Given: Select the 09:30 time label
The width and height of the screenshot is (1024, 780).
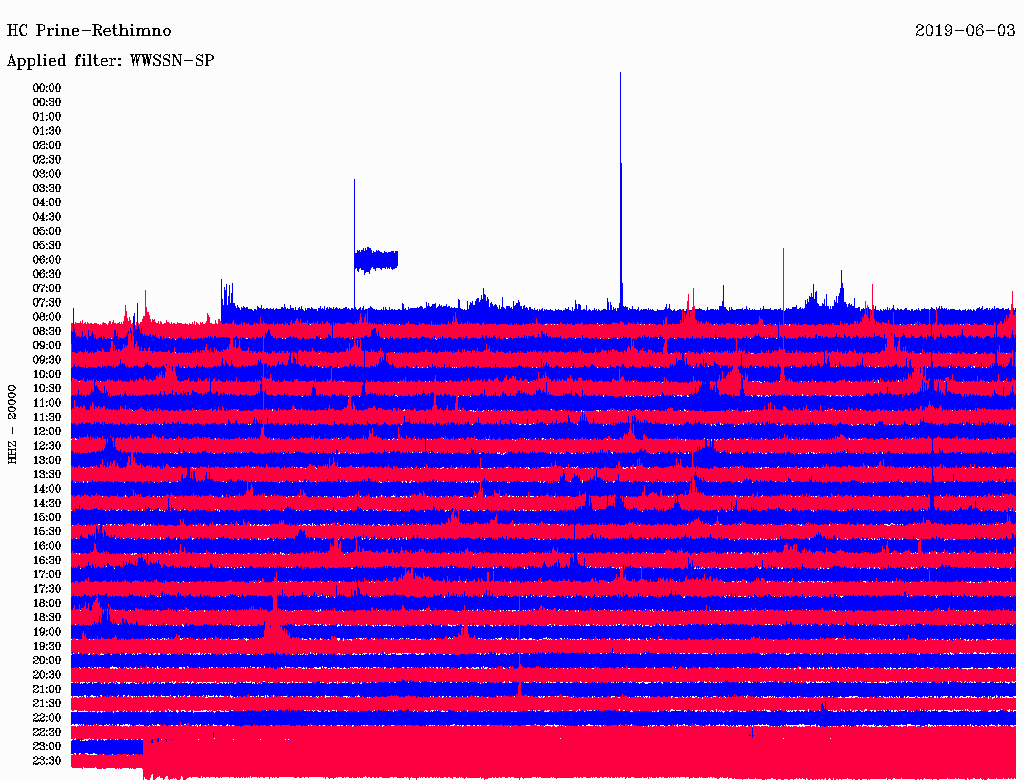Looking at the screenshot, I should pos(46,360).
